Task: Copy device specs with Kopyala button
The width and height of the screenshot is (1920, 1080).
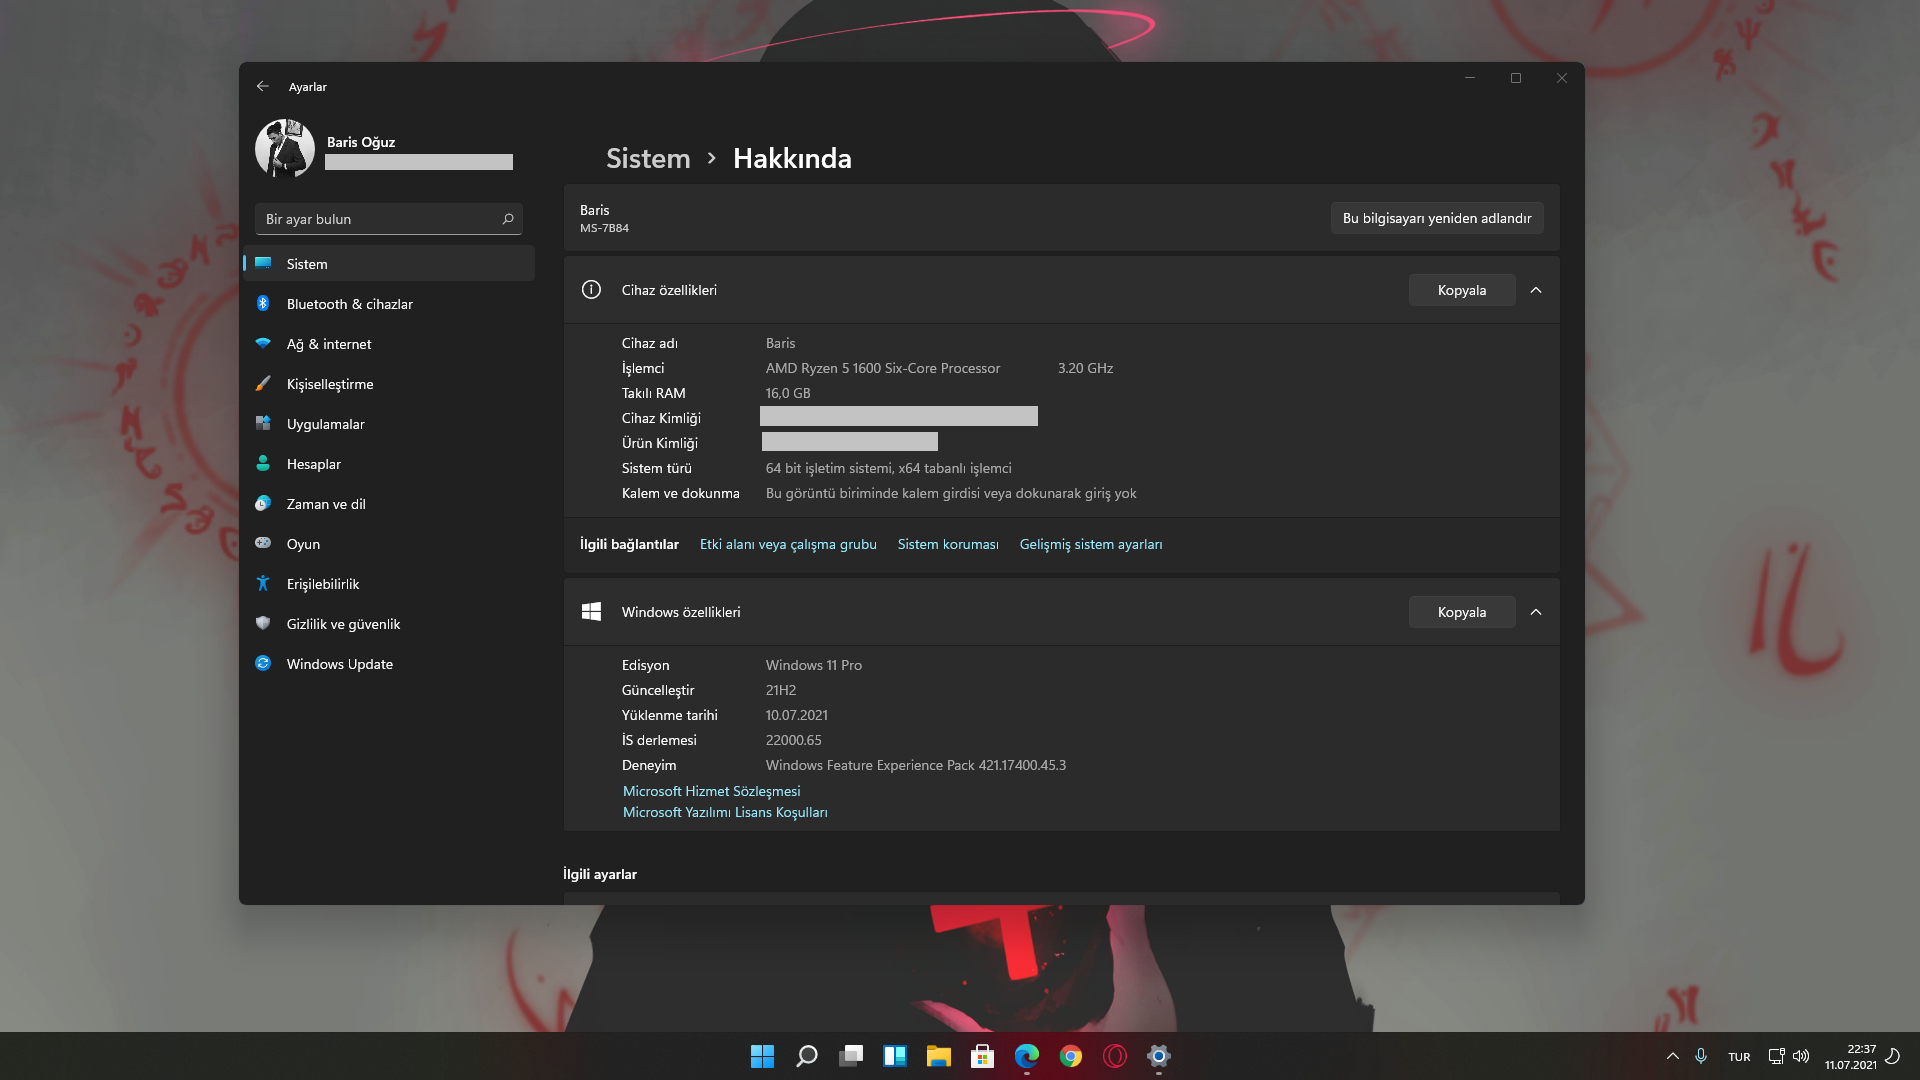Action: point(1461,290)
